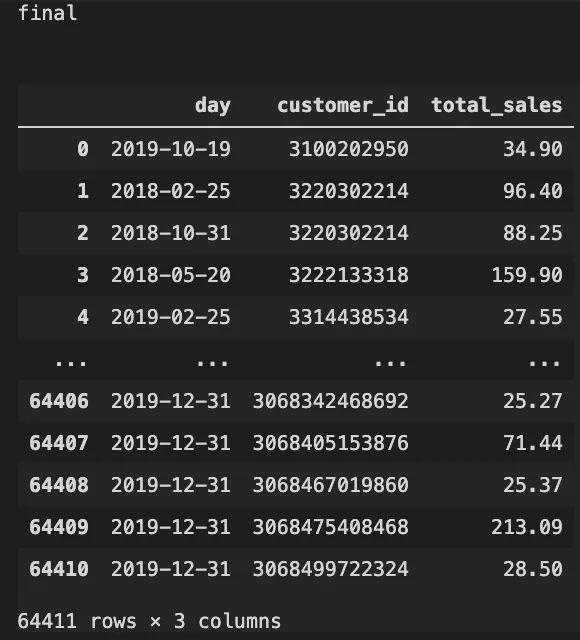
Task: Click total sales value 96.40
Action: (533, 191)
